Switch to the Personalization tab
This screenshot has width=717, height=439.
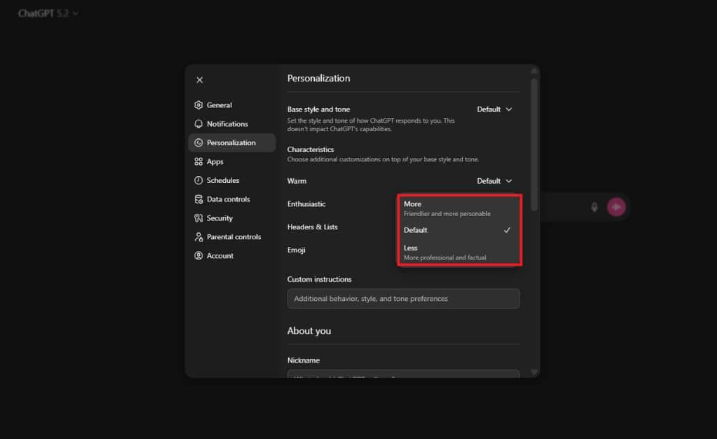click(x=231, y=143)
